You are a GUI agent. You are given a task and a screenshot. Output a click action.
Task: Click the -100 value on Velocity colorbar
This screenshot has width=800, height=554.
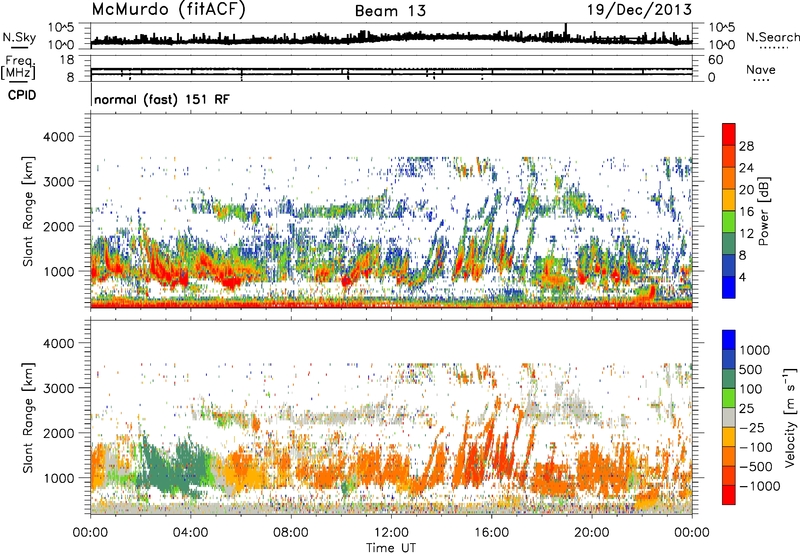756,447
